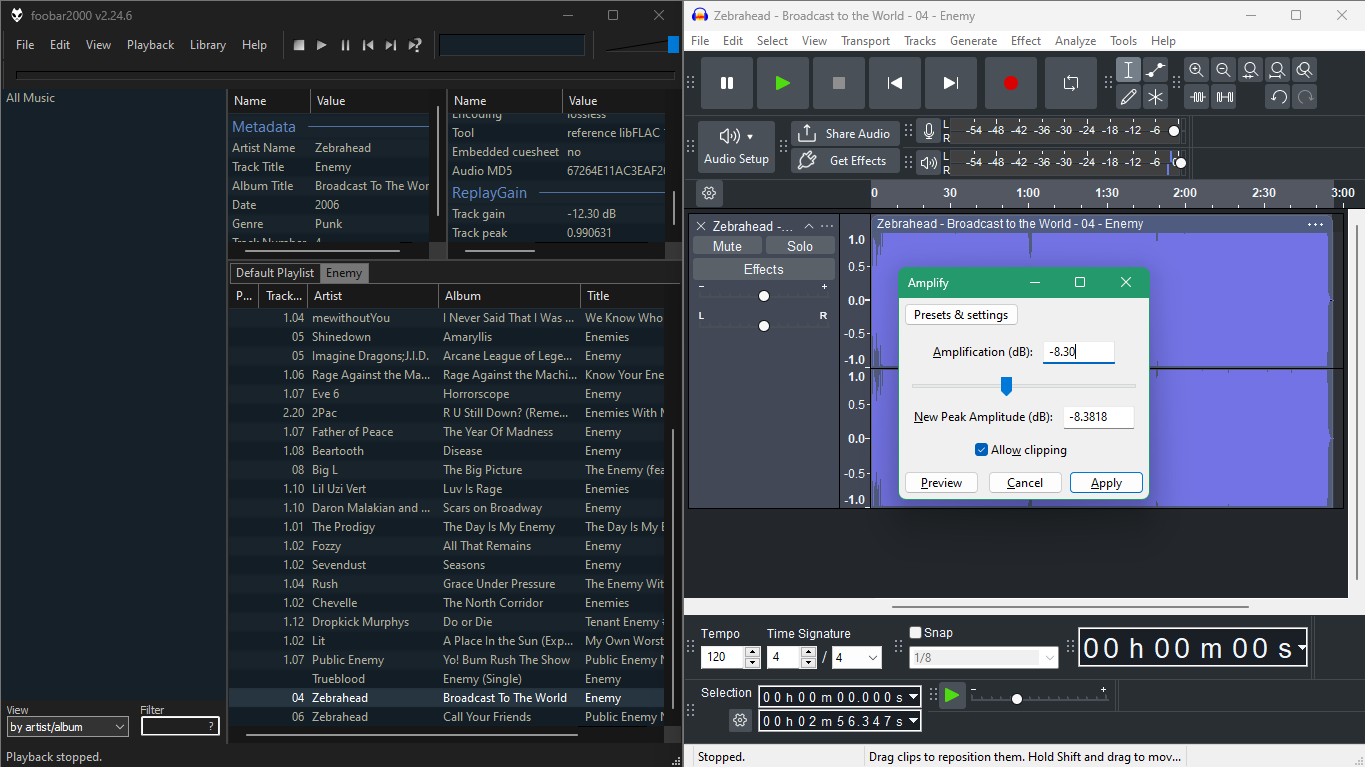Click the Presets & settings button

coord(960,315)
